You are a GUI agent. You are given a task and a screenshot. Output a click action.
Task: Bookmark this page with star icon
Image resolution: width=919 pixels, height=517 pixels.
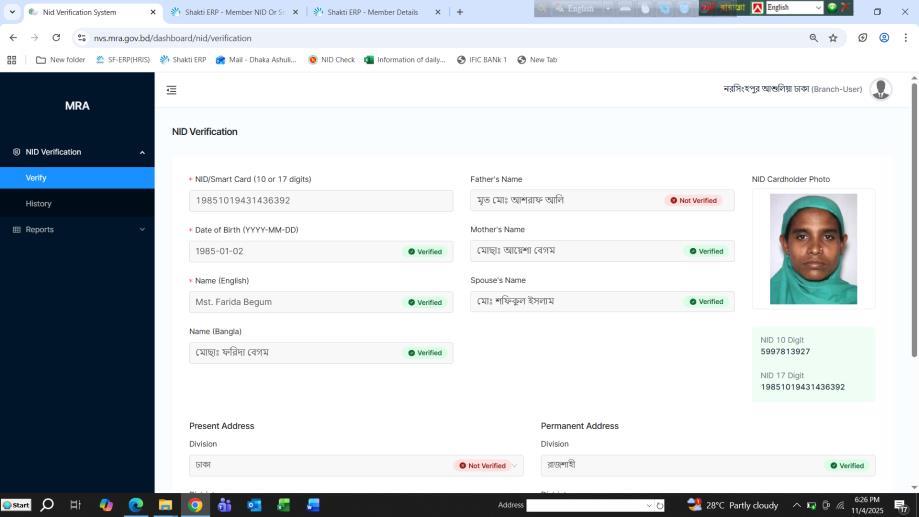coord(833,38)
